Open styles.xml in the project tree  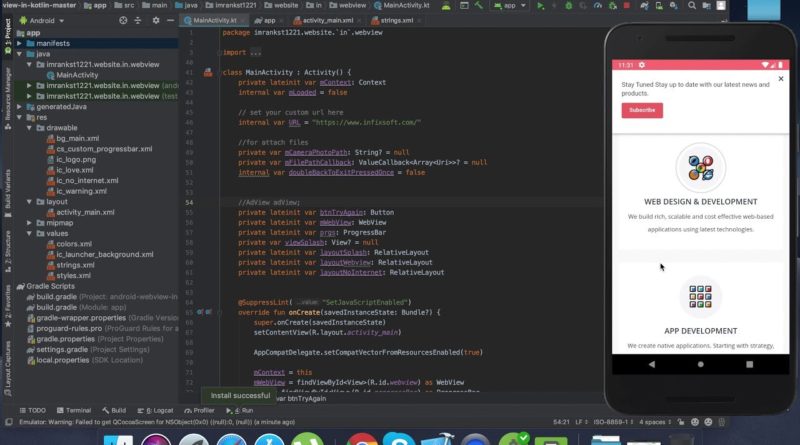click(73, 276)
